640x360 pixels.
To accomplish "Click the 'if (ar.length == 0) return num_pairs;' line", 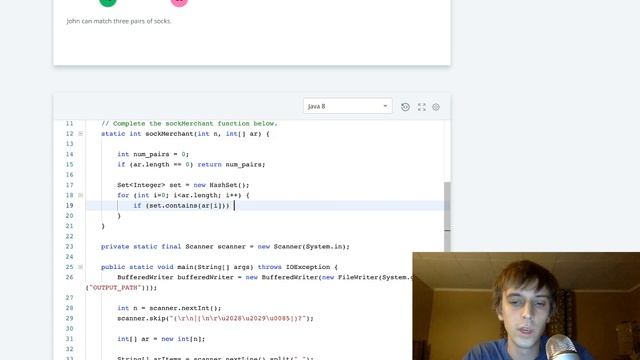I will 191,164.
